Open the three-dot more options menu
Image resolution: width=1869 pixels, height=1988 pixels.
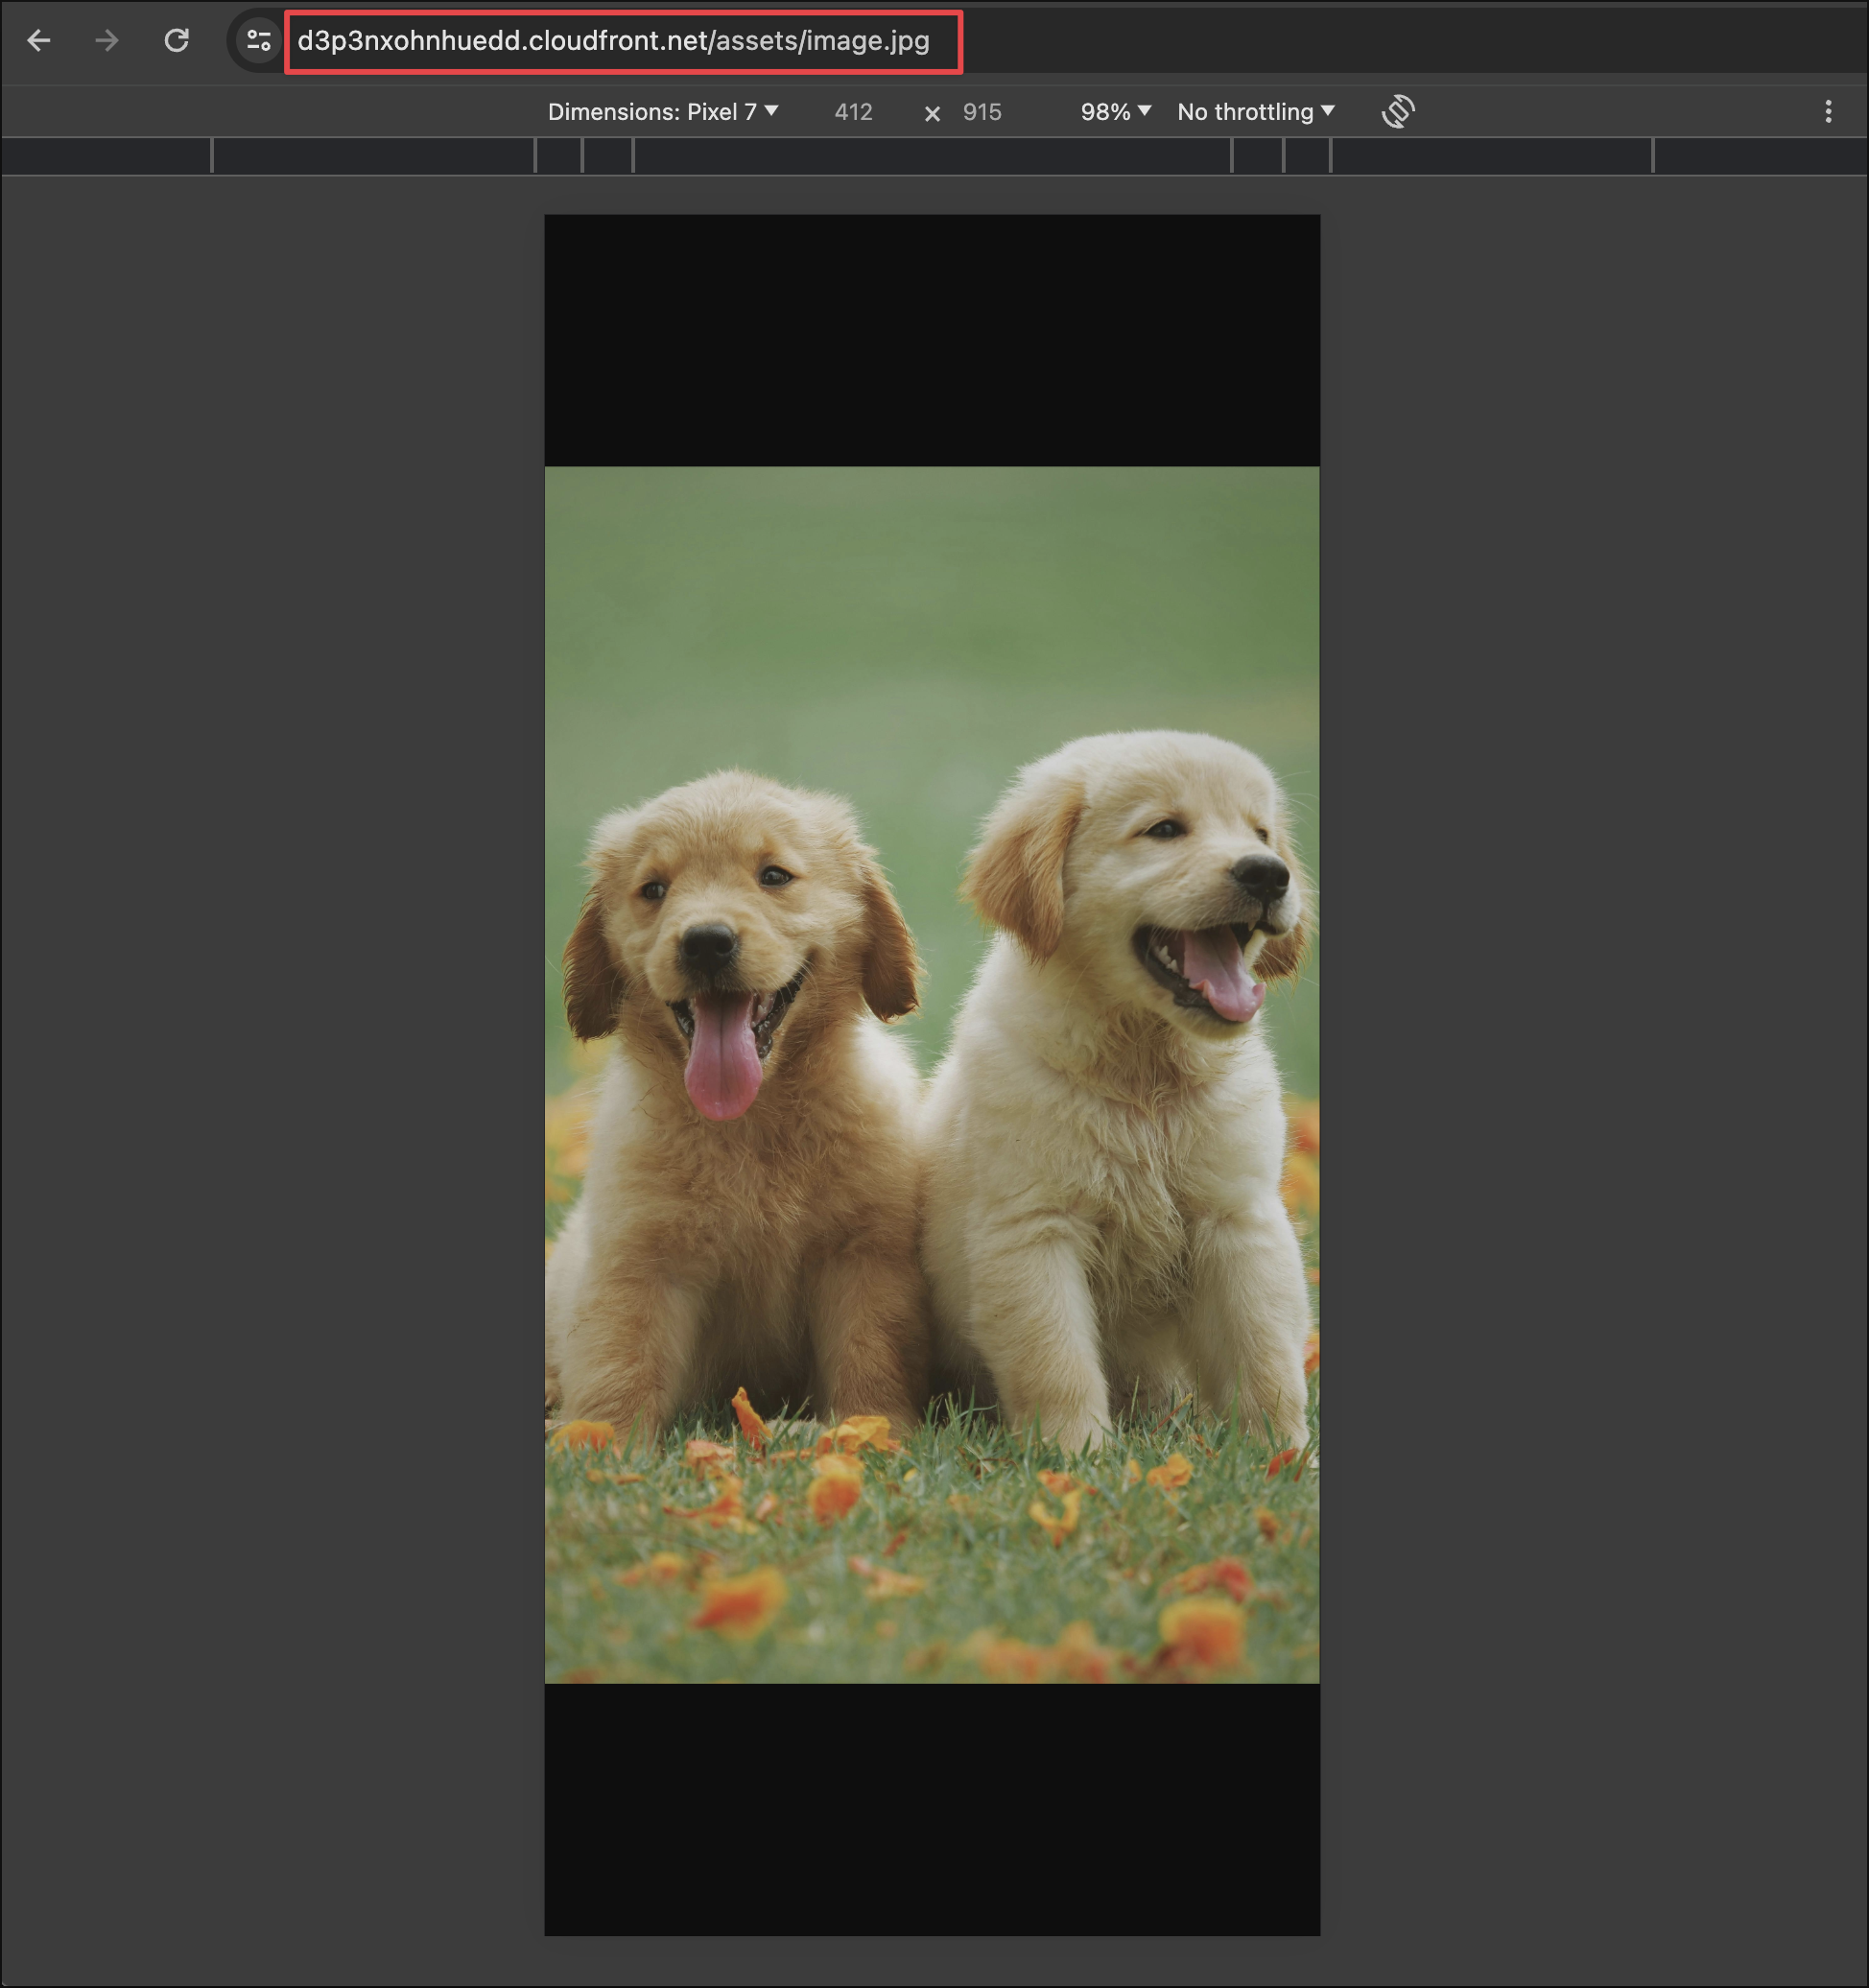(1828, 111)
